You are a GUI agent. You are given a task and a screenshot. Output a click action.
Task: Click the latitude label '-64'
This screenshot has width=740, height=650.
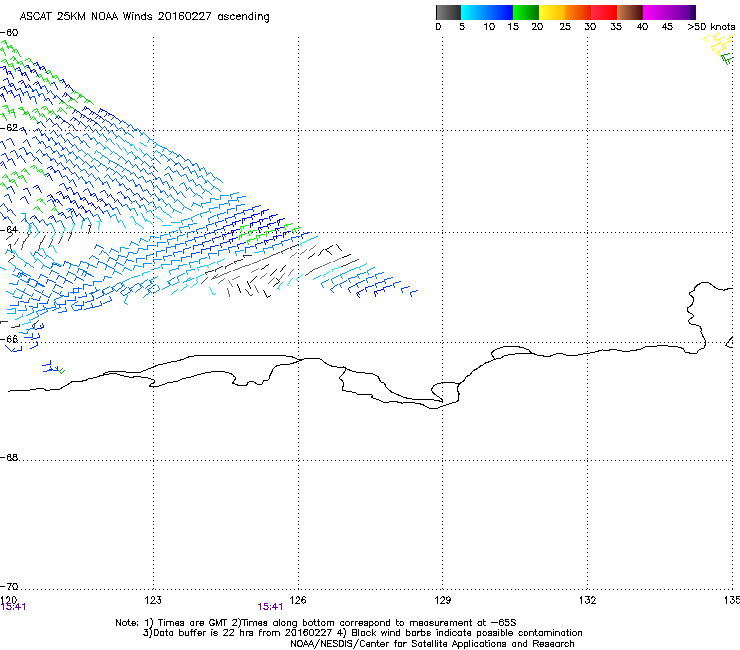pyautogui.click(x=9, y=230)
